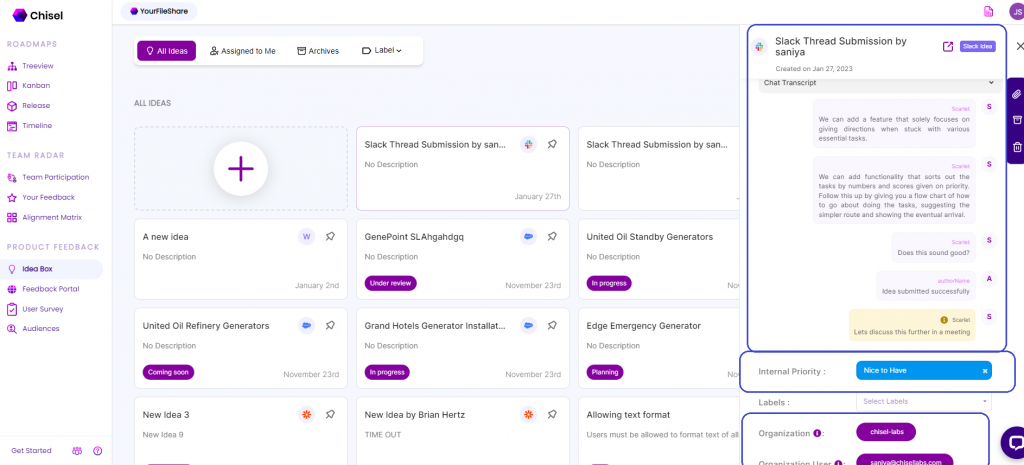This screenshot has height=465, width=1024.
Task: Click the highlighted Lets discuss this further message
Action: click(912, 325)
